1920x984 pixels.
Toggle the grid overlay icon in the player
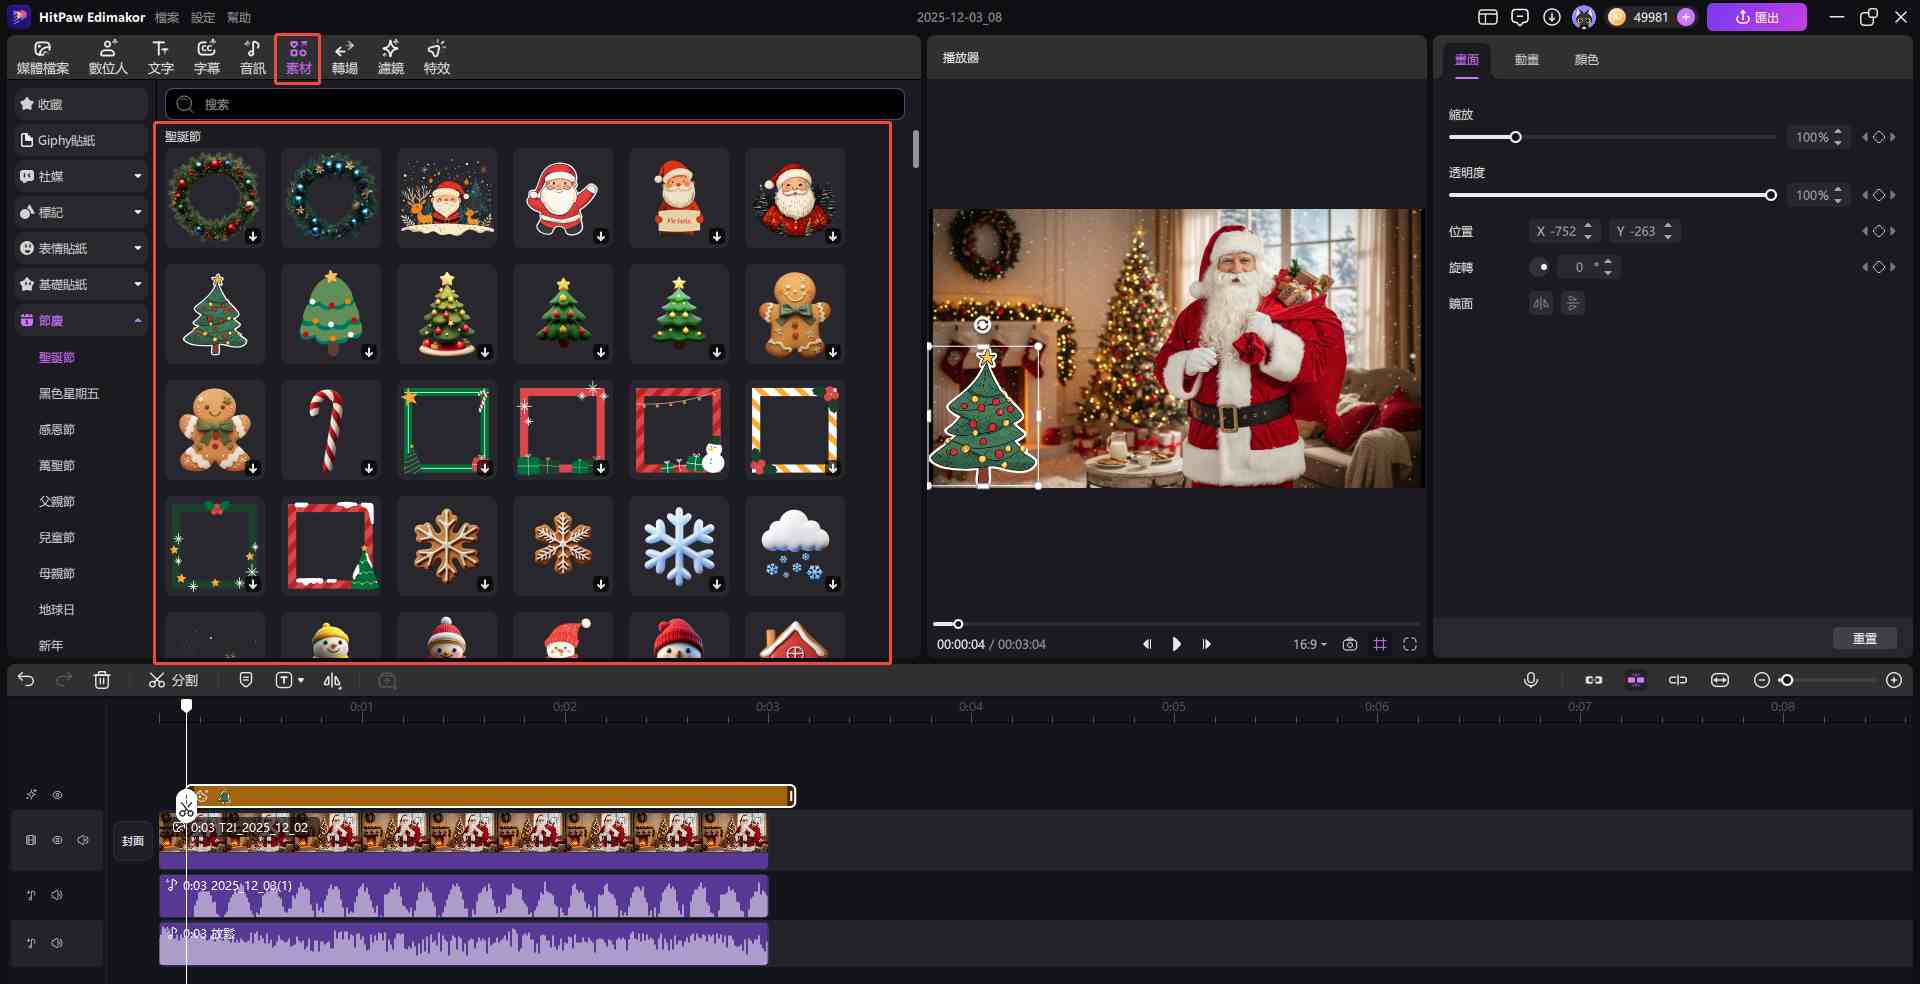click(1380, 645)
